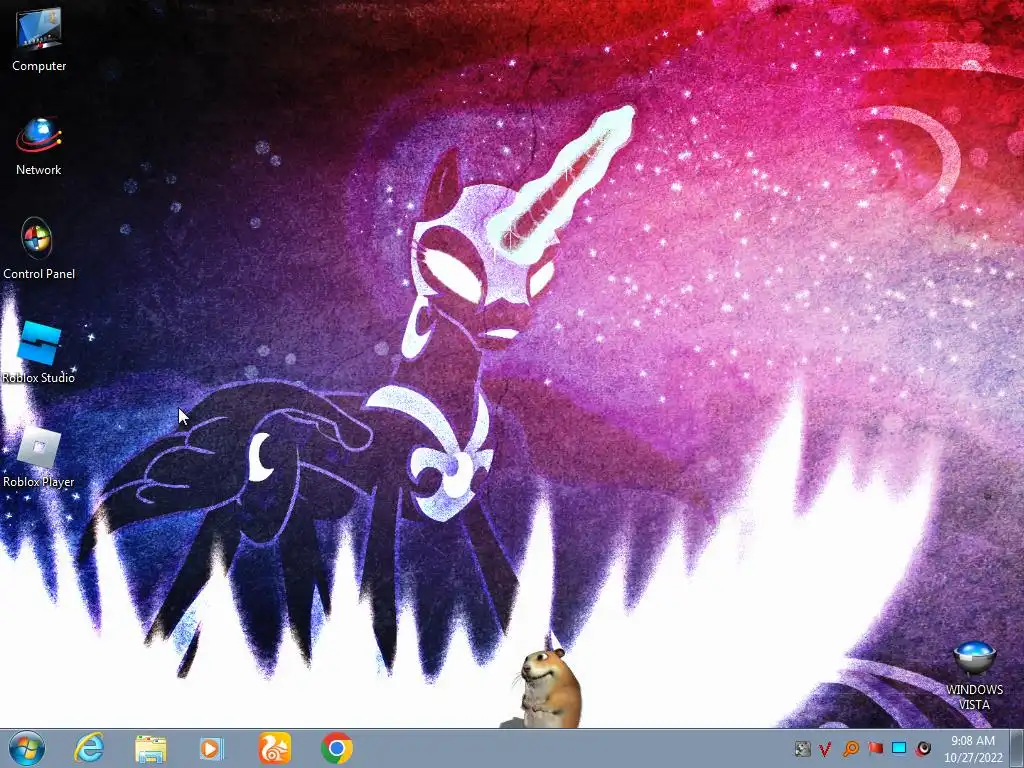Select the WINDOWS VISTA desktop icon
The height and width of the screenshot is (768, 1024).
[x=974, y=676]
